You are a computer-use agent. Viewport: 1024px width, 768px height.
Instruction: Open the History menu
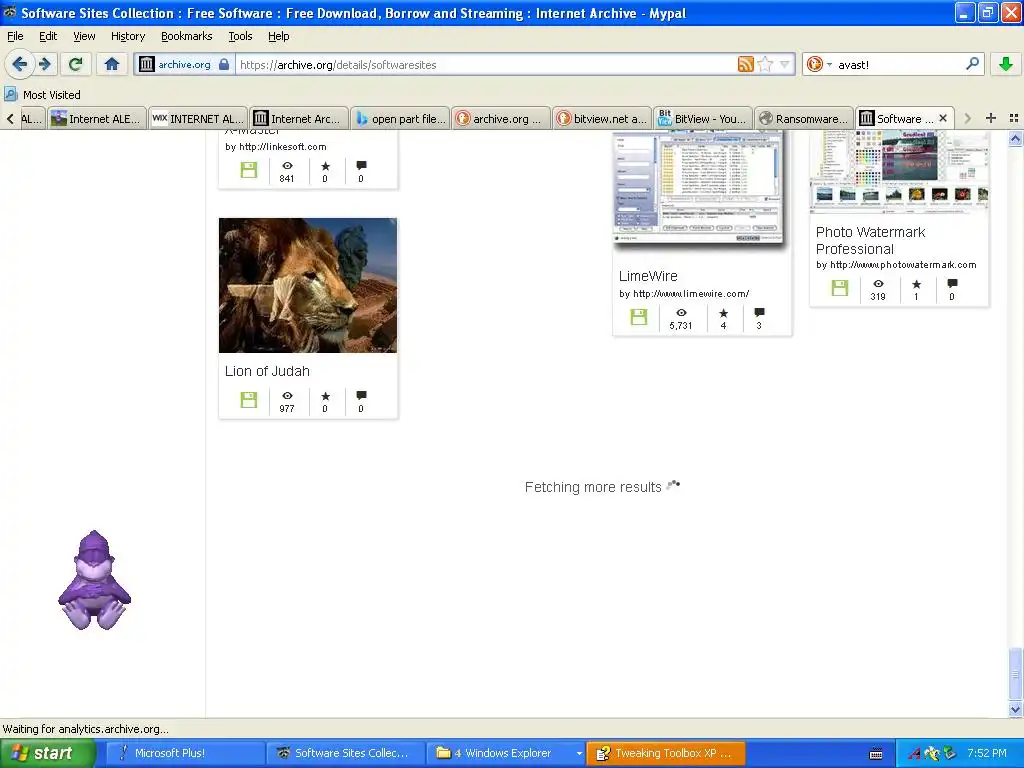[x=128, y=36]
